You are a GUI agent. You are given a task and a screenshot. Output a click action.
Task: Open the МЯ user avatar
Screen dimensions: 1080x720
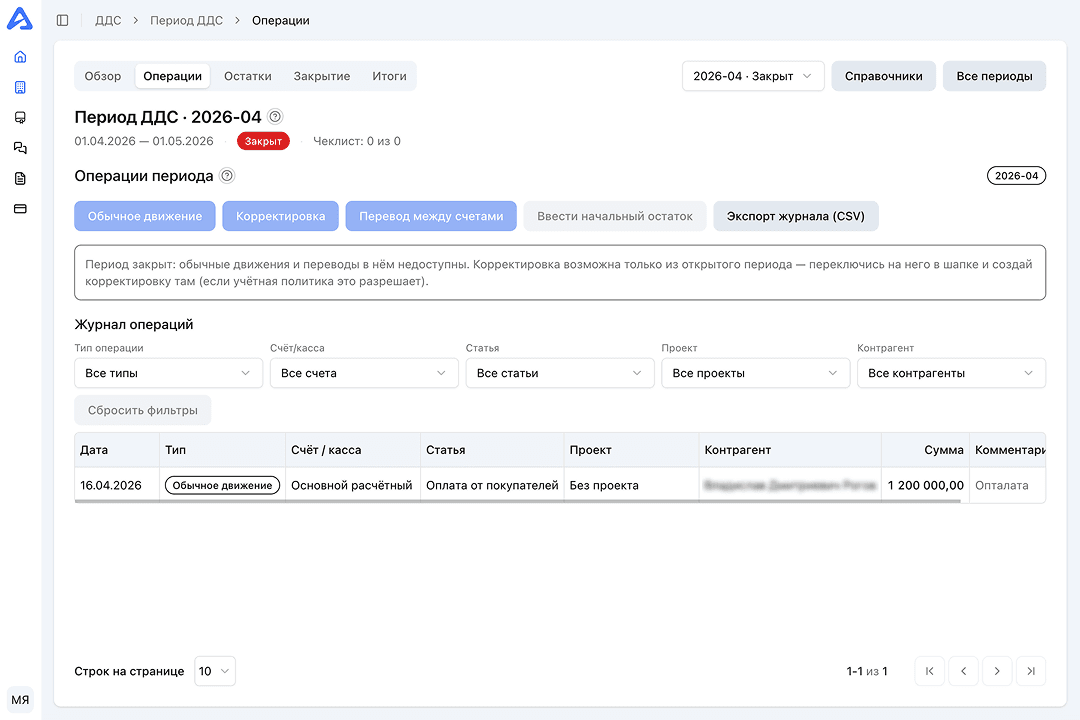coord(20,699)
